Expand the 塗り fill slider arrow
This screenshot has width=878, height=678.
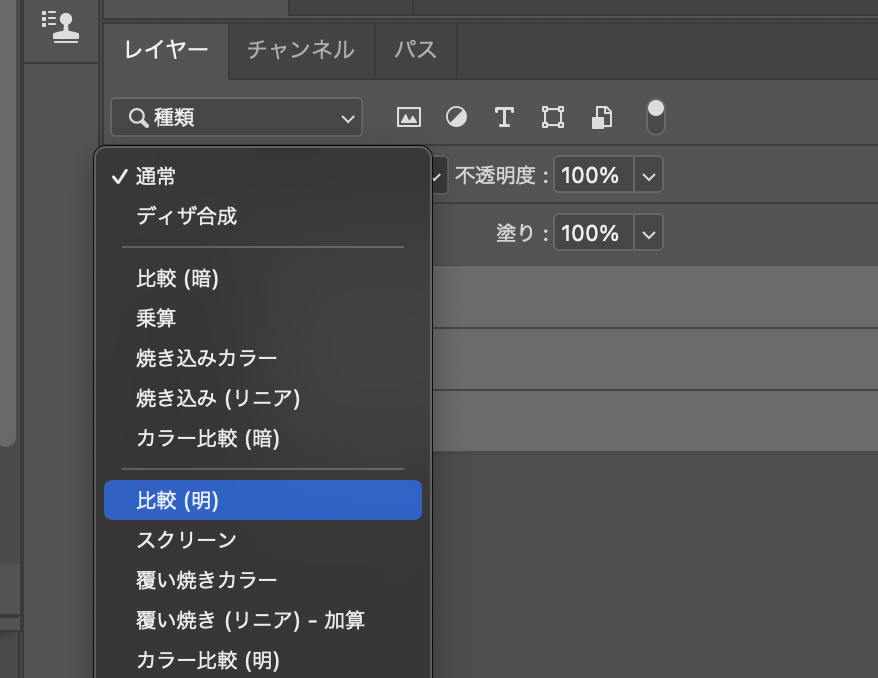pos(649,235)
